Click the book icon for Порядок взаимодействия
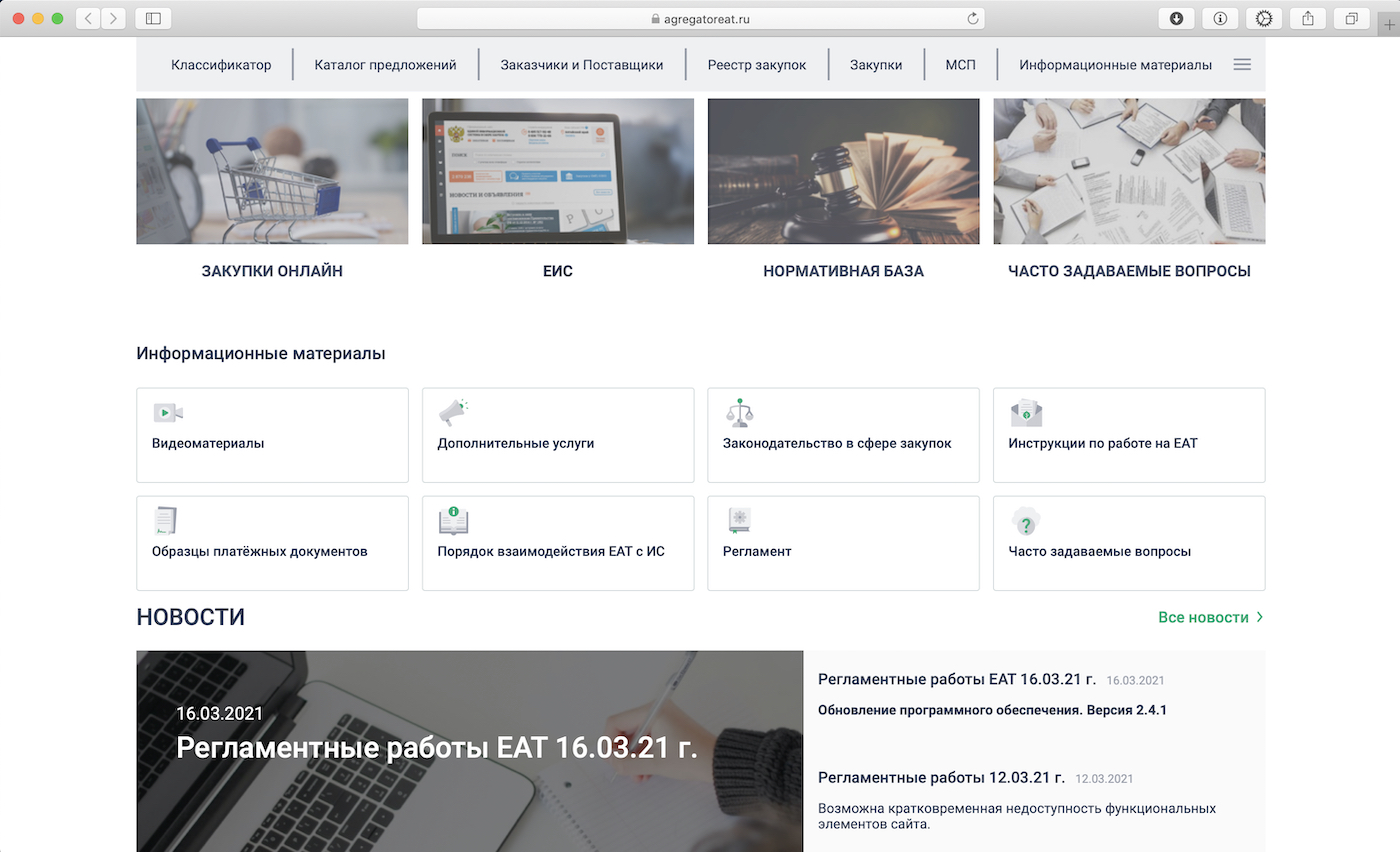Viewport: 1400px width, 852px height. point(453,521)
